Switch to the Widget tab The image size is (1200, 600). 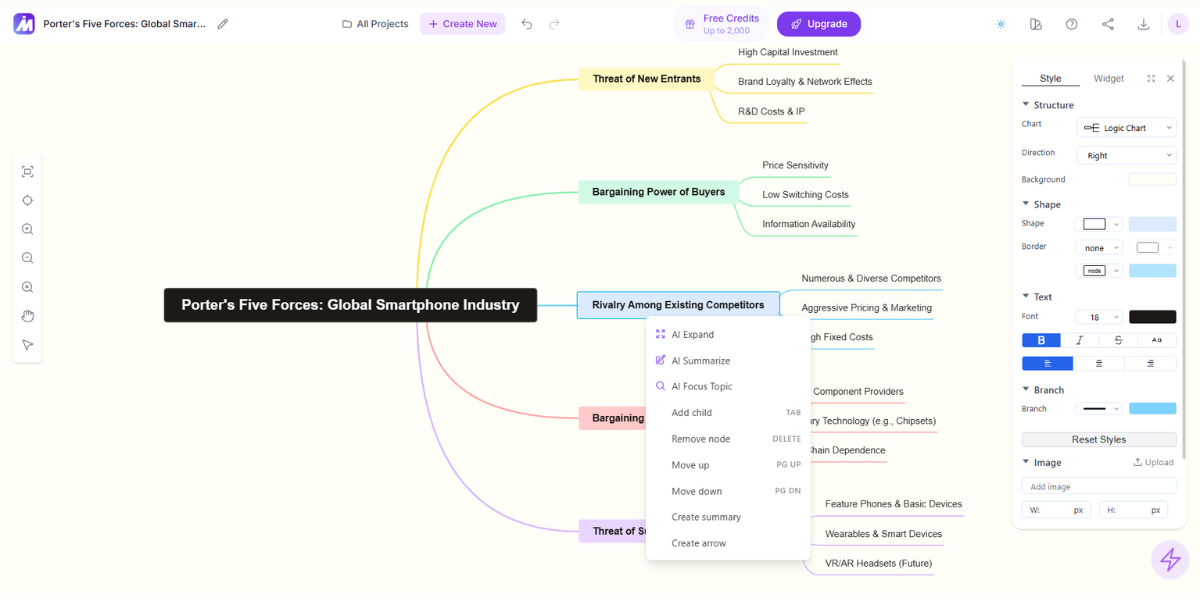1108,78
